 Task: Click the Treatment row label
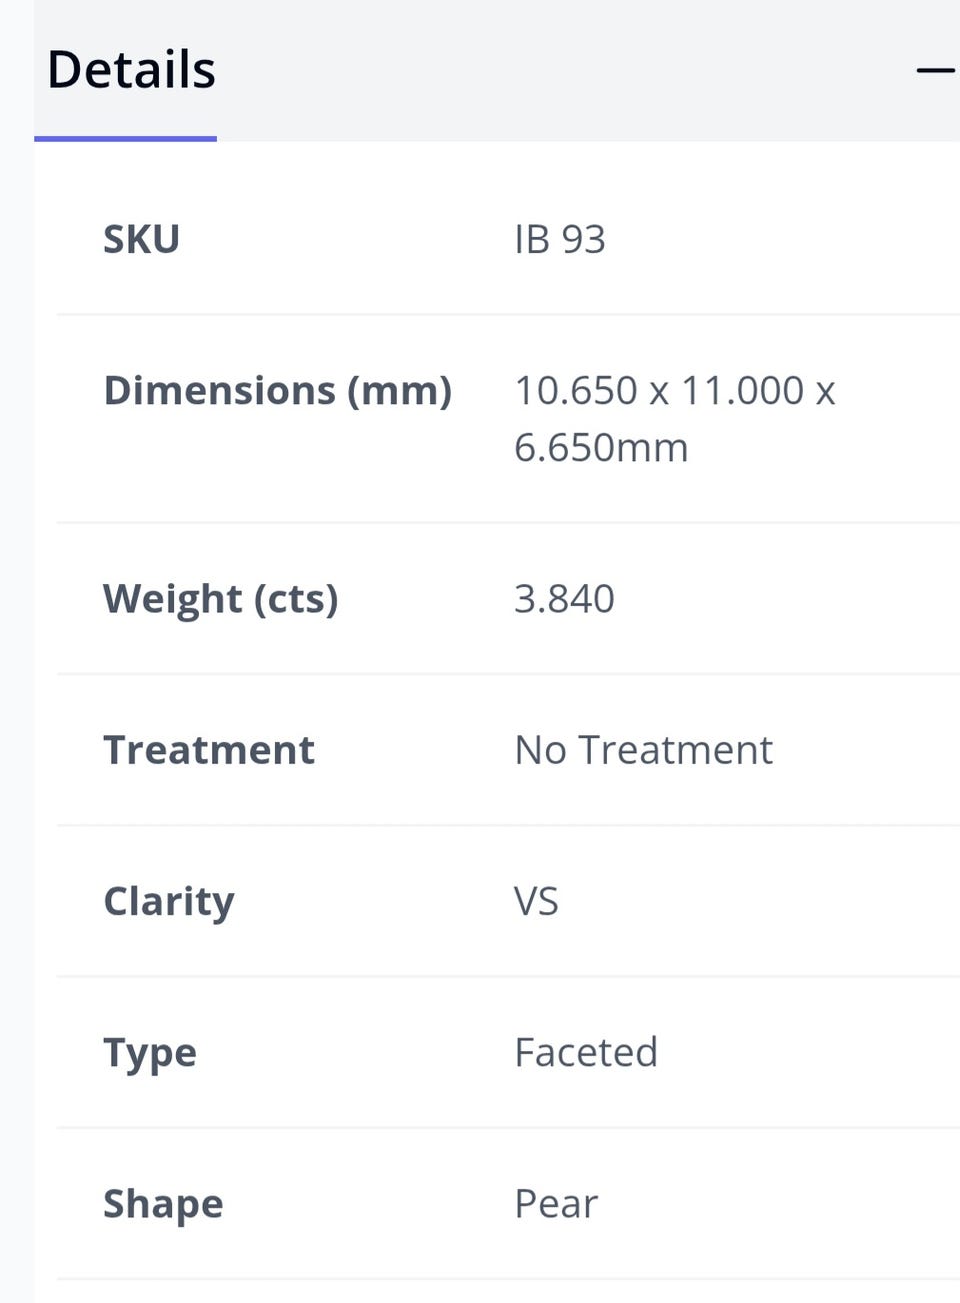(208, 750)
